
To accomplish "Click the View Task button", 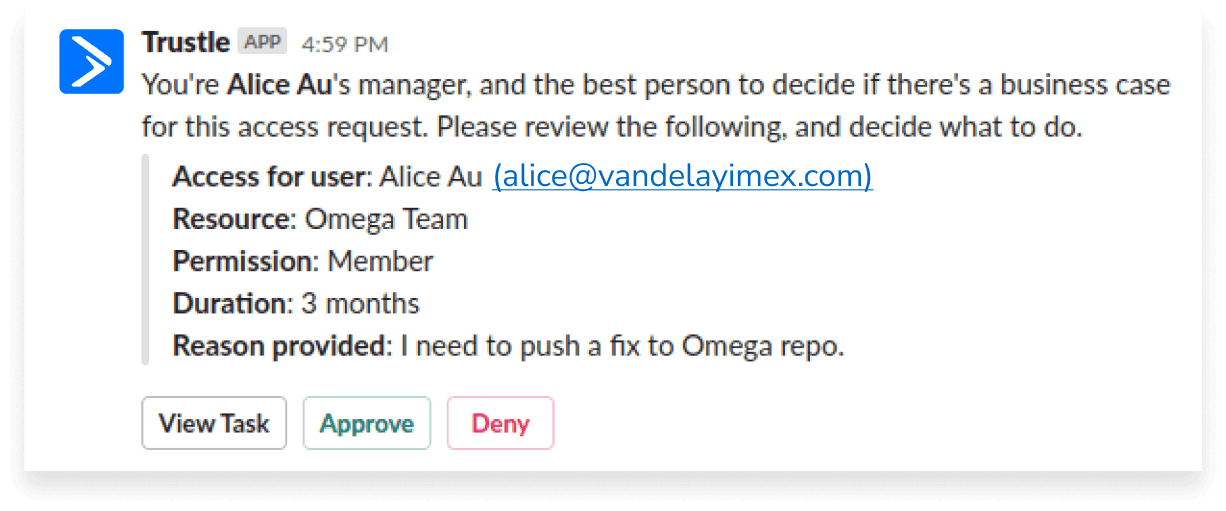I will pos(214,423).
